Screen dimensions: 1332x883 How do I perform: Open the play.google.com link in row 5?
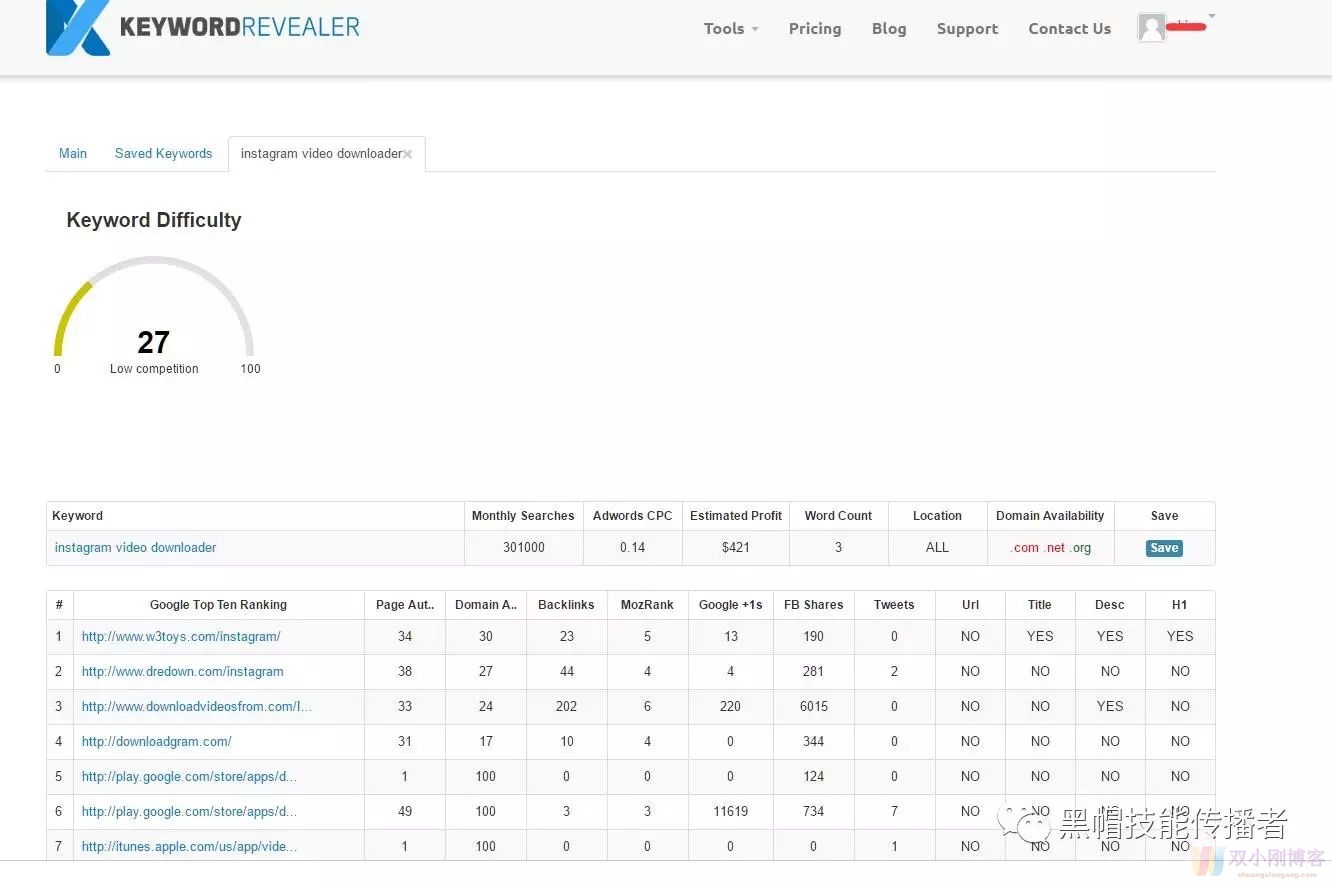point(189,777)
